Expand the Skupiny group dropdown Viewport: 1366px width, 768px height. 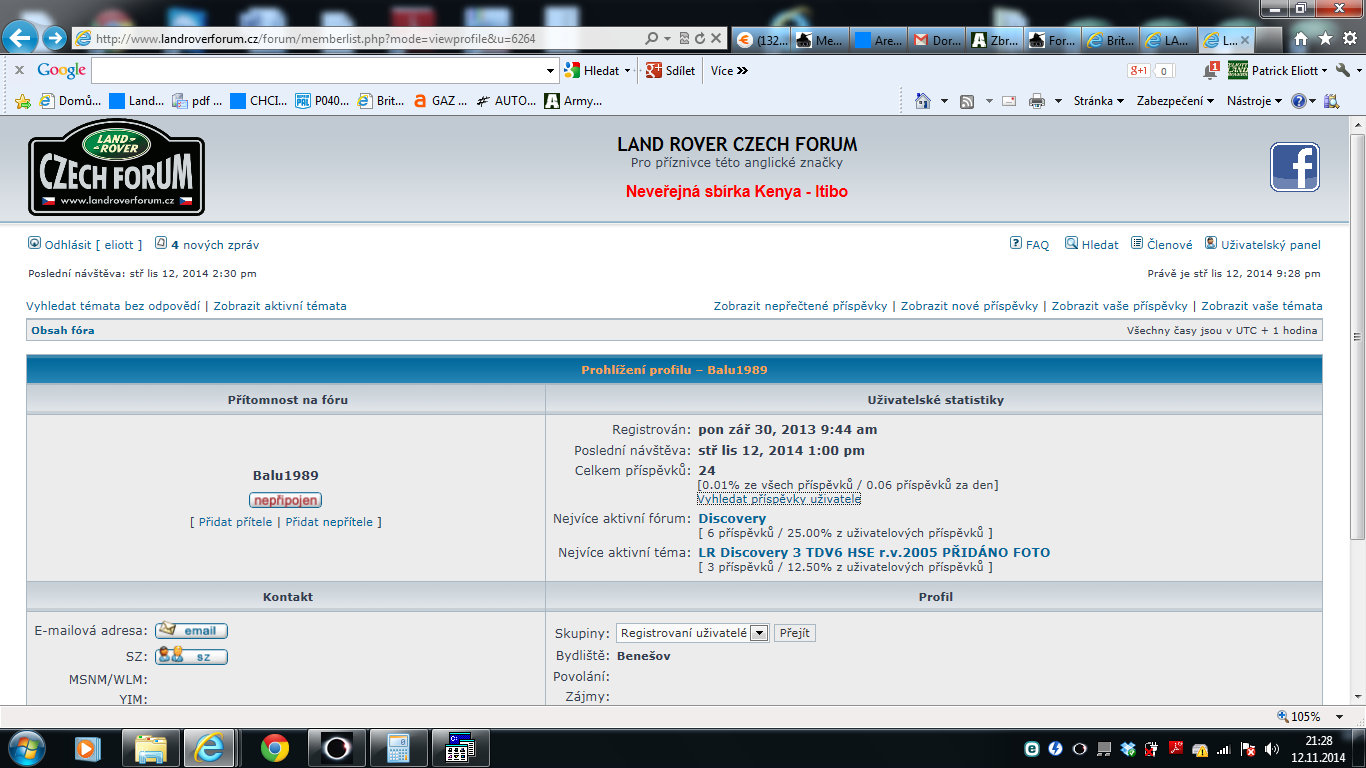tap(759, 633)
